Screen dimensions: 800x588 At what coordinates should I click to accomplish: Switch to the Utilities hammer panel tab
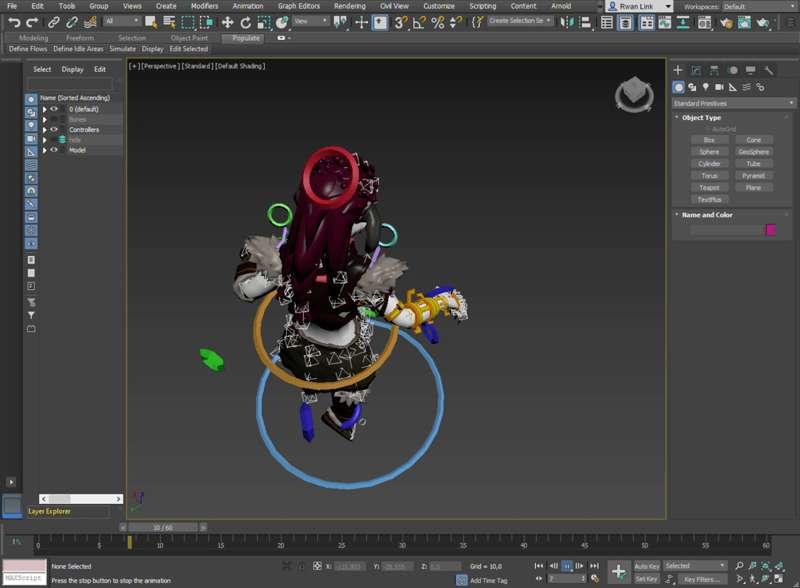tap(769, 70)
